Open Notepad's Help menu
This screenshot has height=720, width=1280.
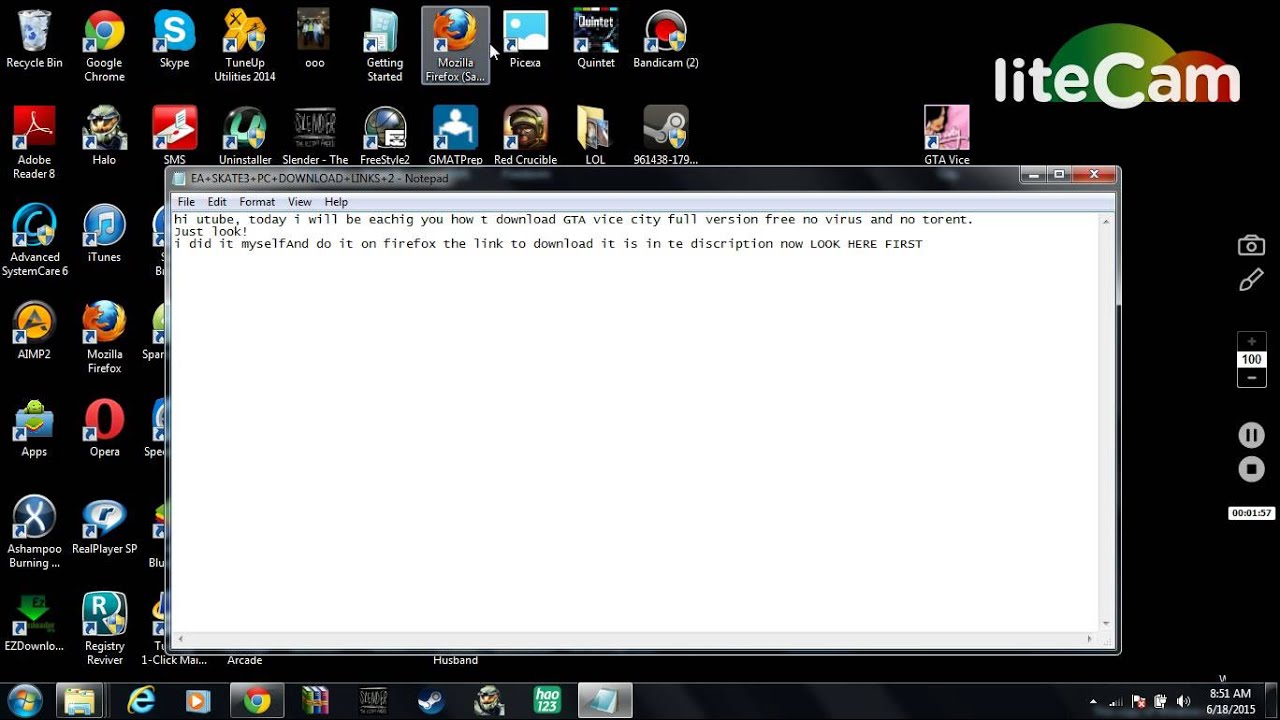tap(336, 202)
